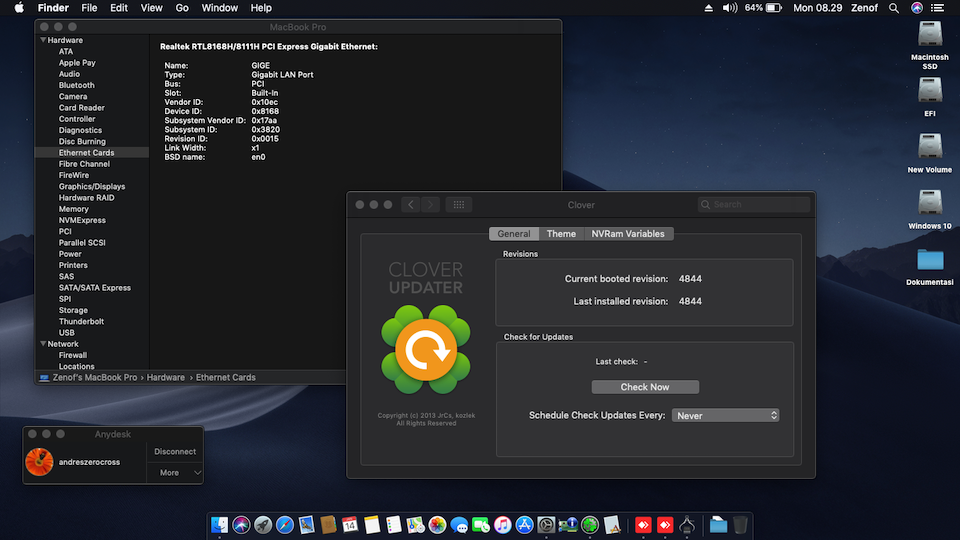Open the Window menu in menu bar
Screen dimensions: 960x540
click(220, 8)
